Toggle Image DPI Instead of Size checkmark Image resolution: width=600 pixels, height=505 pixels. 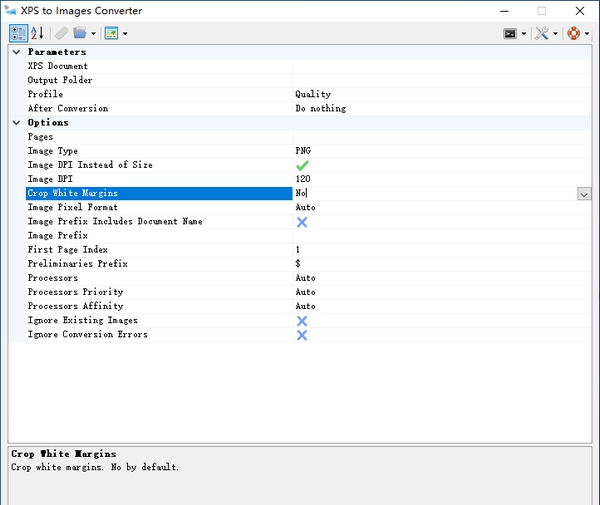point(302,165)
